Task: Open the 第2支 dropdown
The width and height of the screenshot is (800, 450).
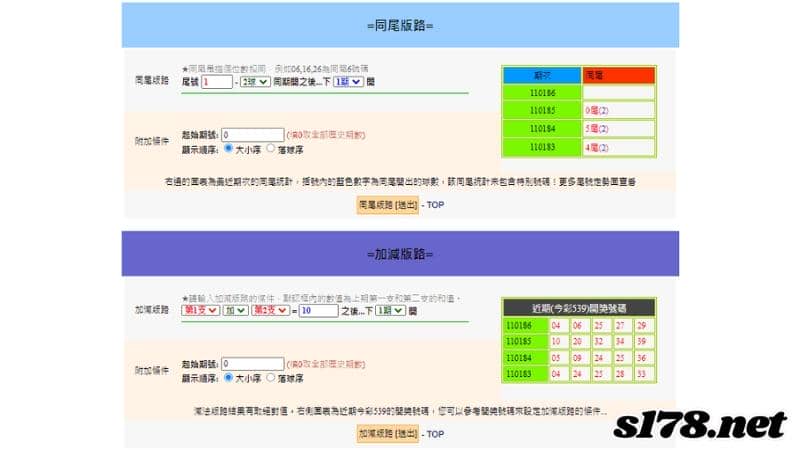Action: coord(270,310)
